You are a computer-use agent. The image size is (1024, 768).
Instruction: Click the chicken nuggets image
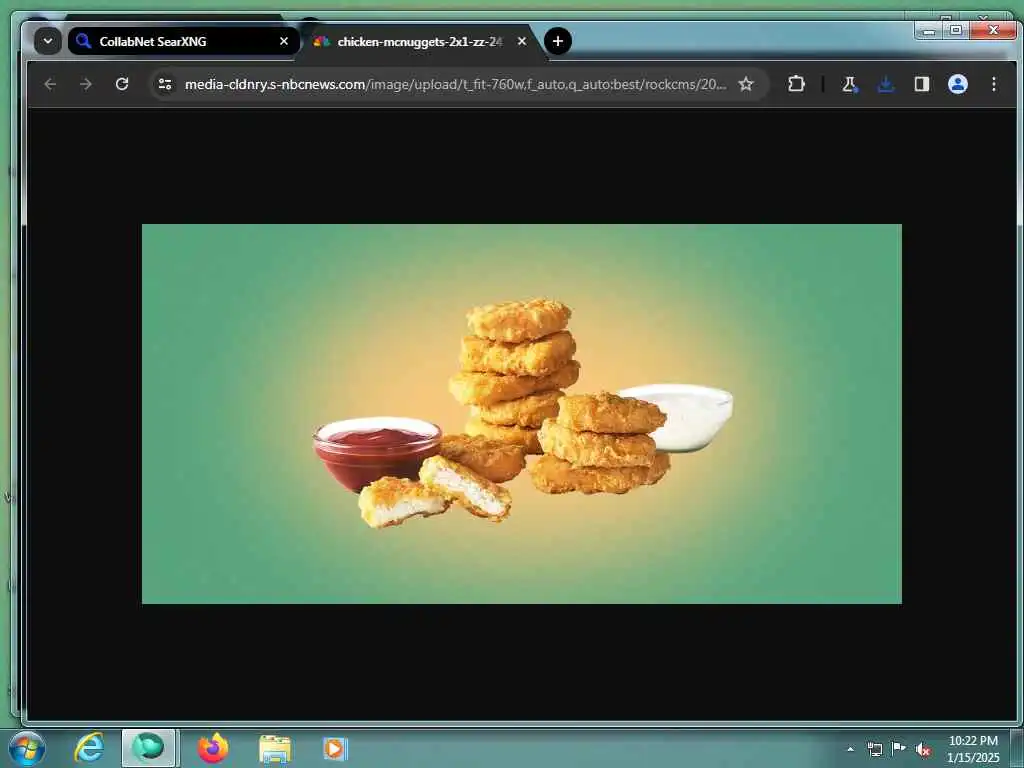(x=522, y=414)
